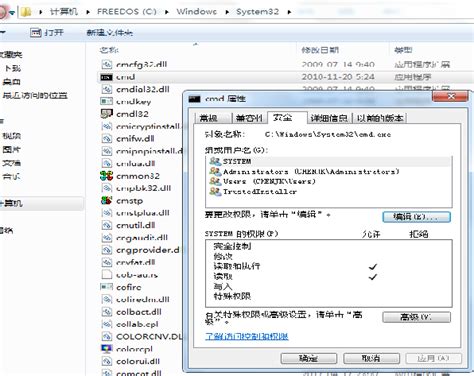Click the cngaudit.dll file icon
474x376 pixels.
pos(106,238)
